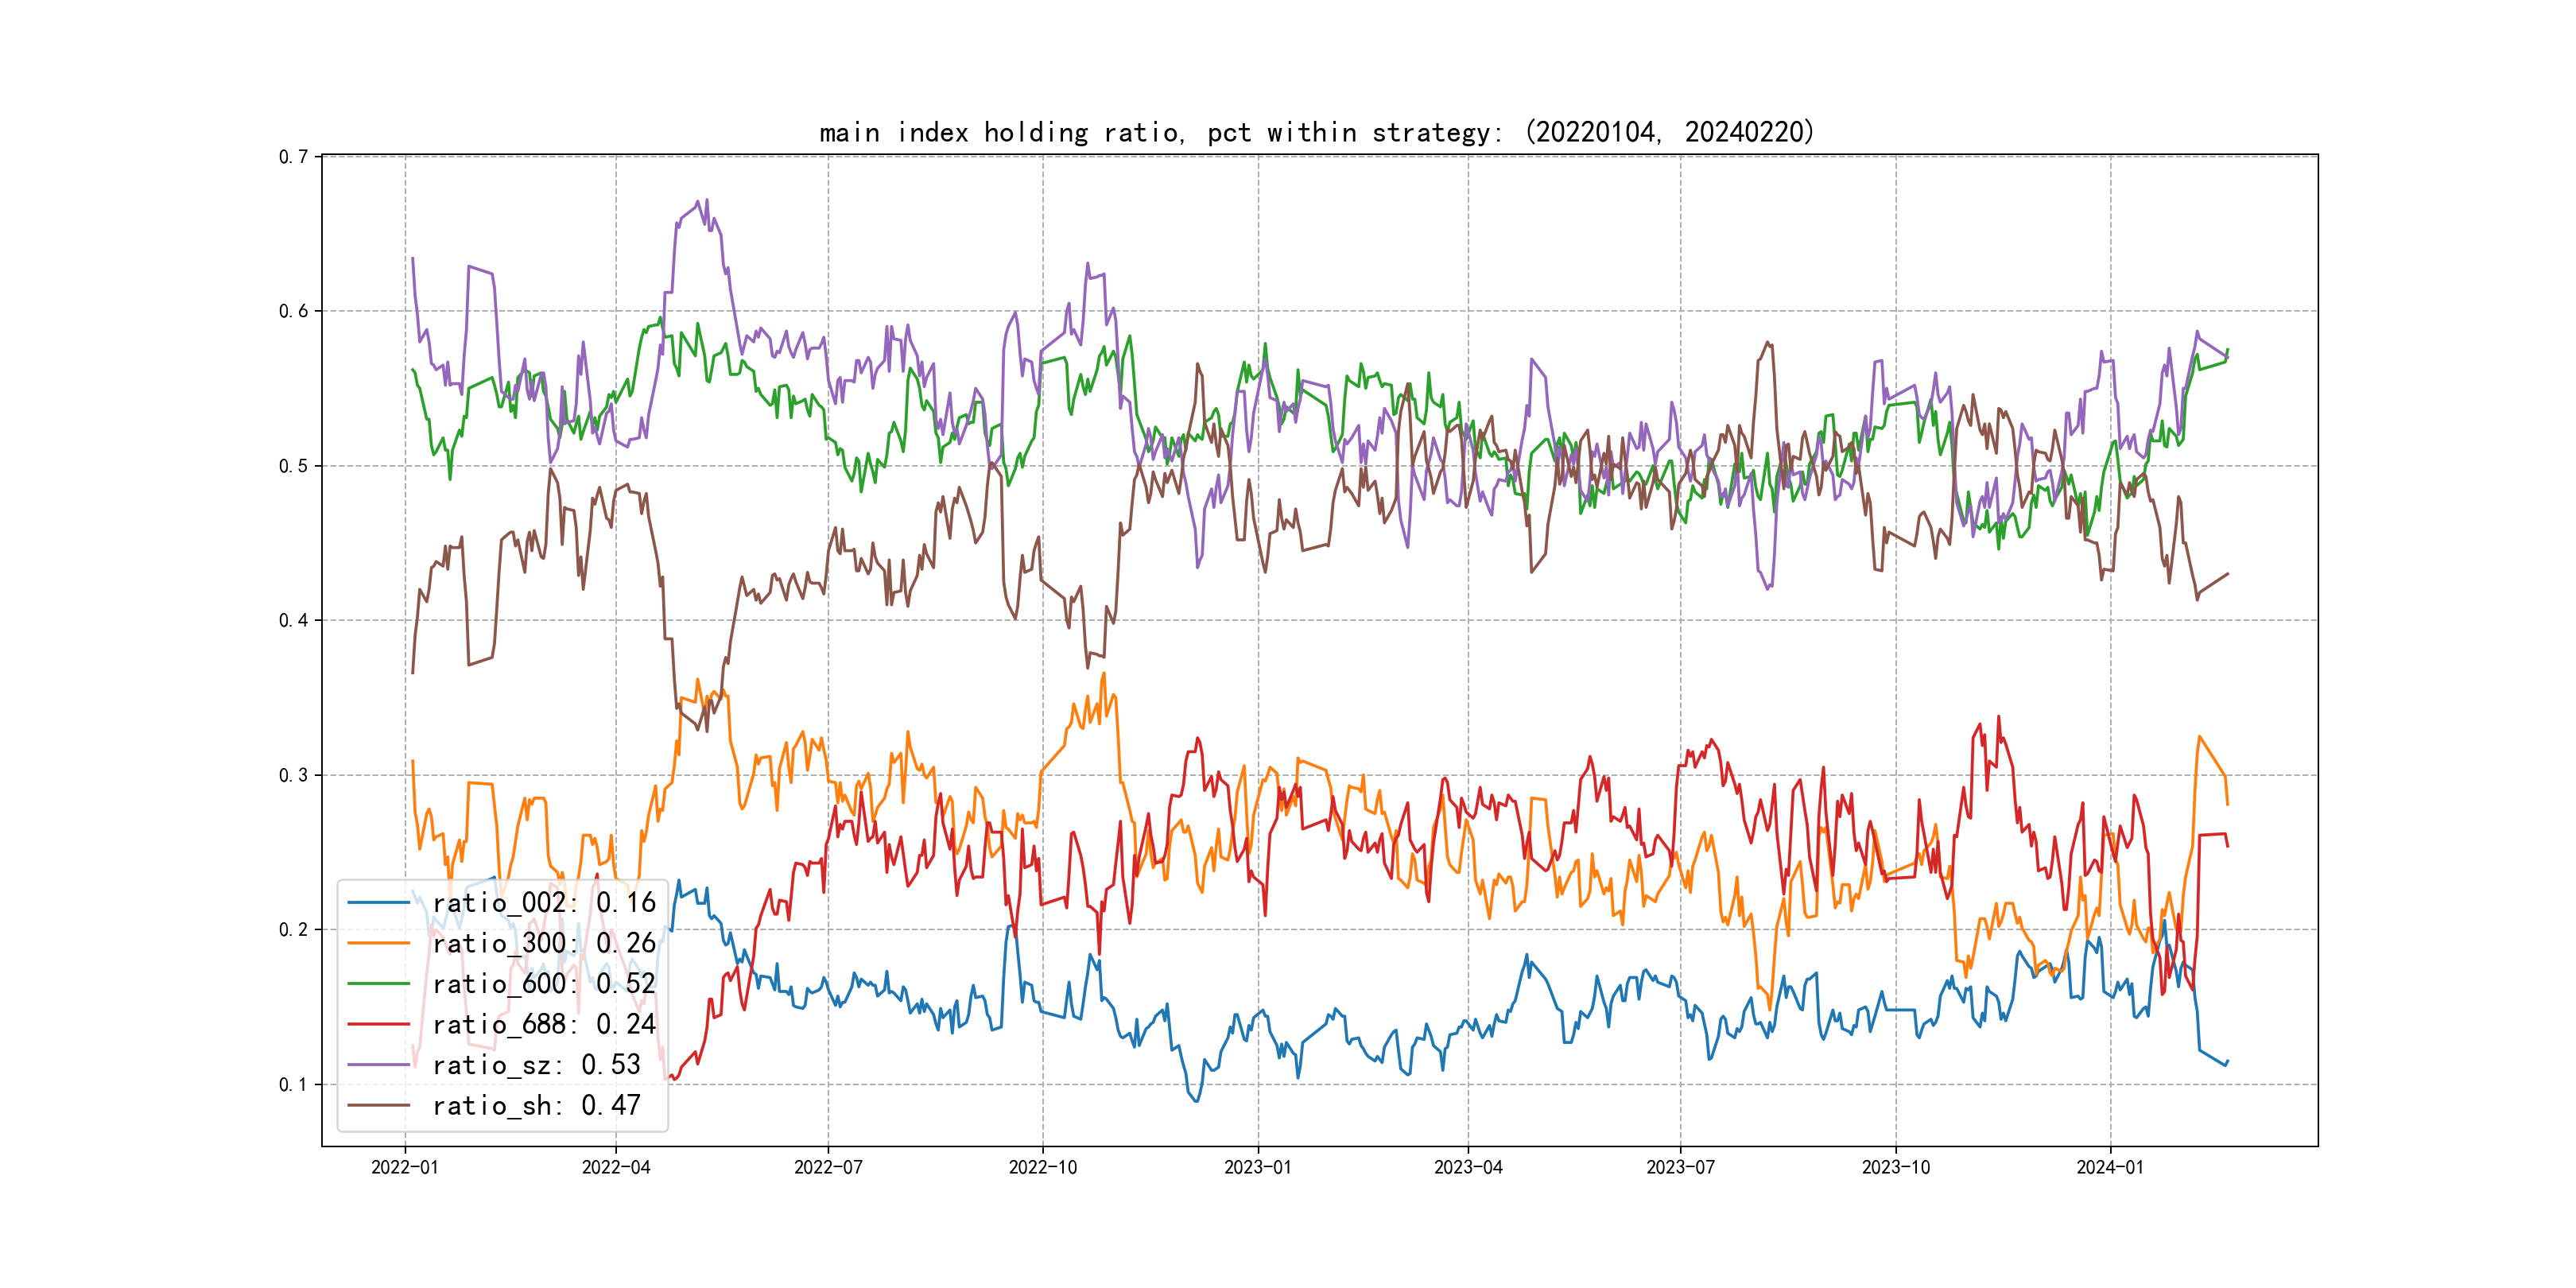The image size is (2576, 1288).
Task: Click the ratio_600 legend label
Action: [x=543, y=984]
